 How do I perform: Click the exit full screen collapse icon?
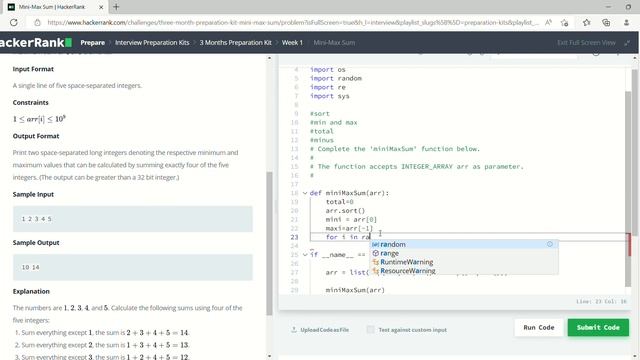click(627, 42)
